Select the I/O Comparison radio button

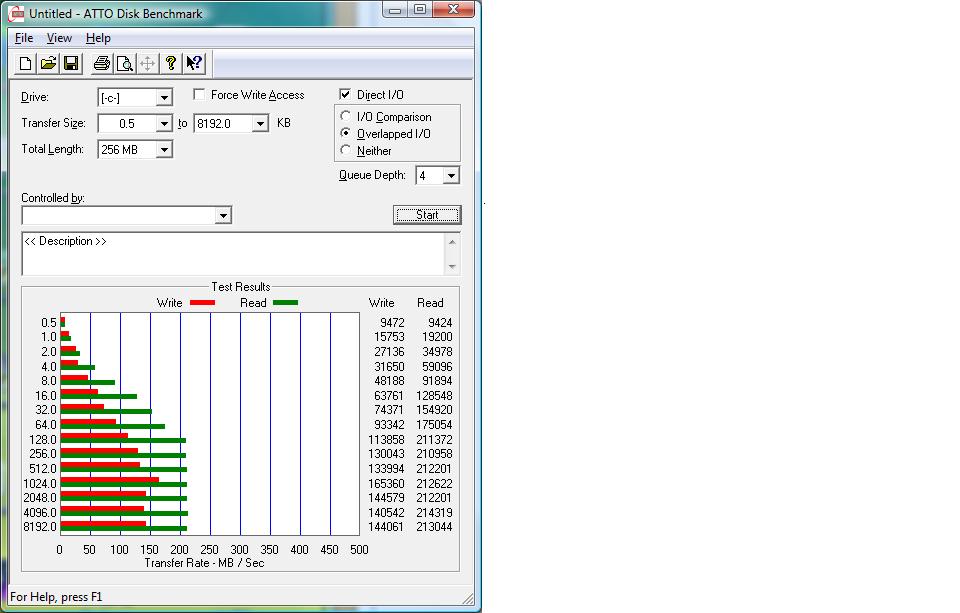coord(346,116)
